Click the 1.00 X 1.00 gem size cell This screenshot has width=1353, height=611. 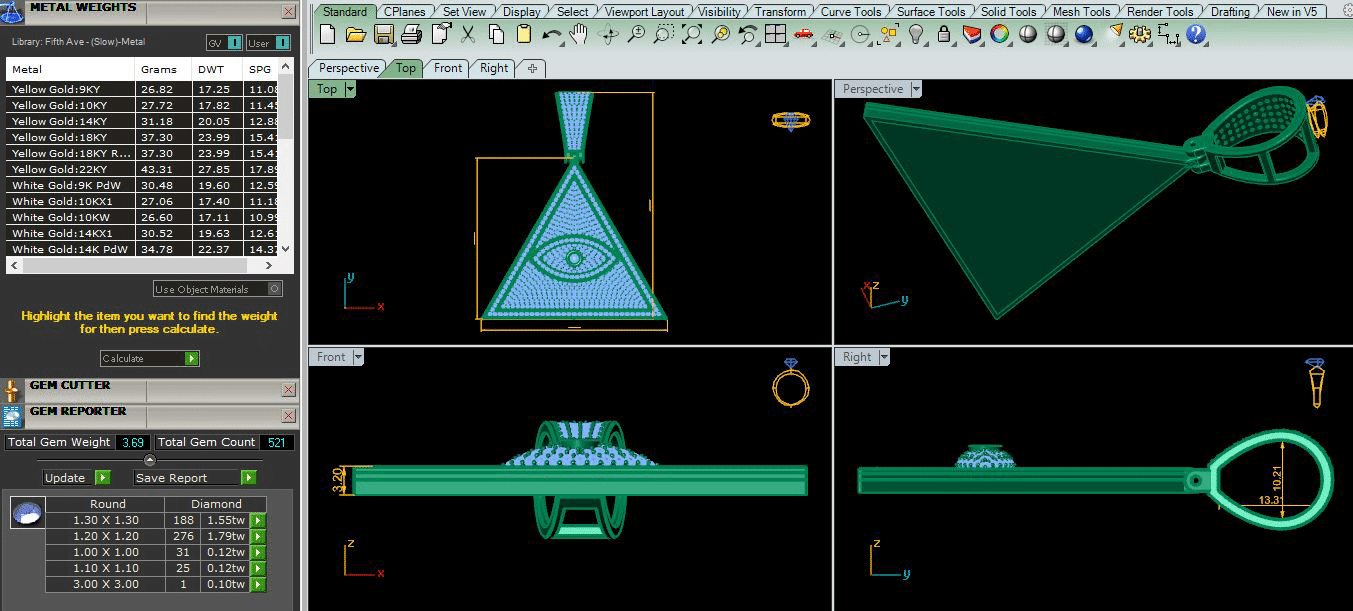pos(107,552)
